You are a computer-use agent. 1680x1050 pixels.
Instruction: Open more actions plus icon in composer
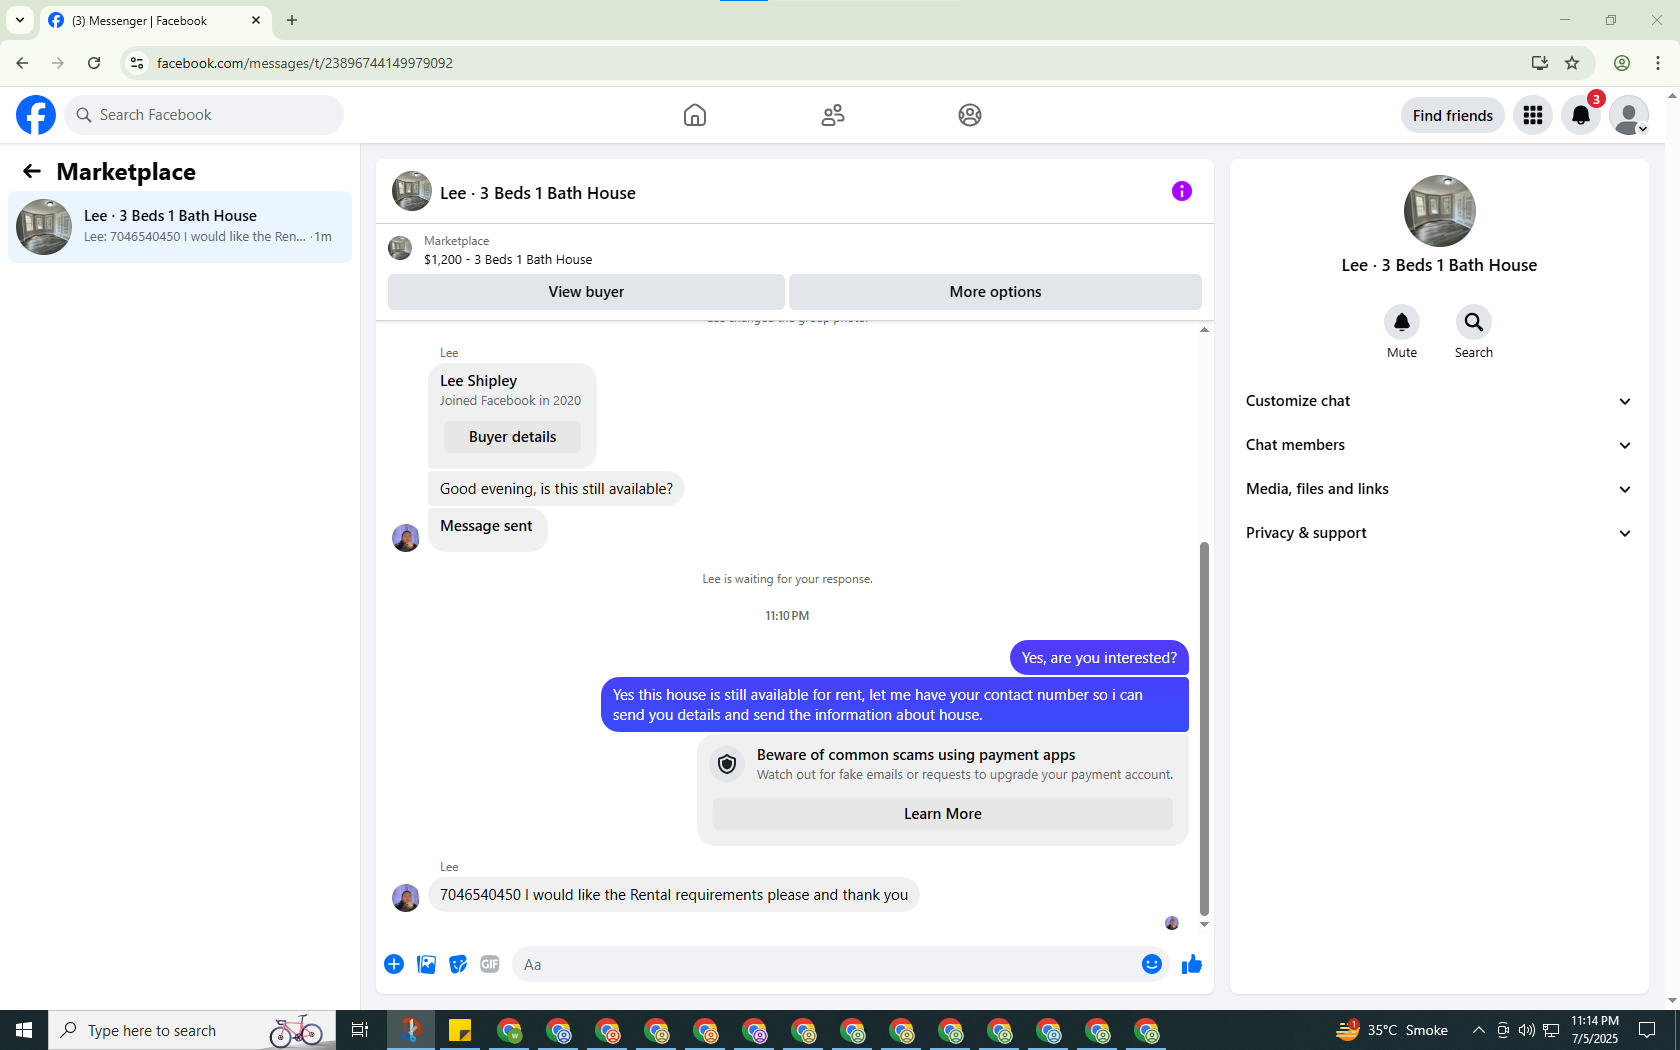[394, 964]
